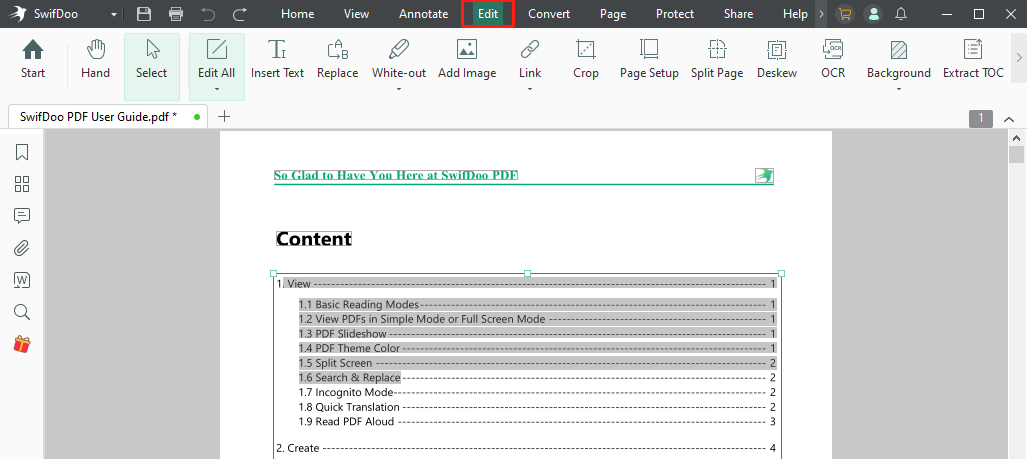Click the Save disk icon
The width and height of the screenshot is (1027, 459).
click(144, 14)
